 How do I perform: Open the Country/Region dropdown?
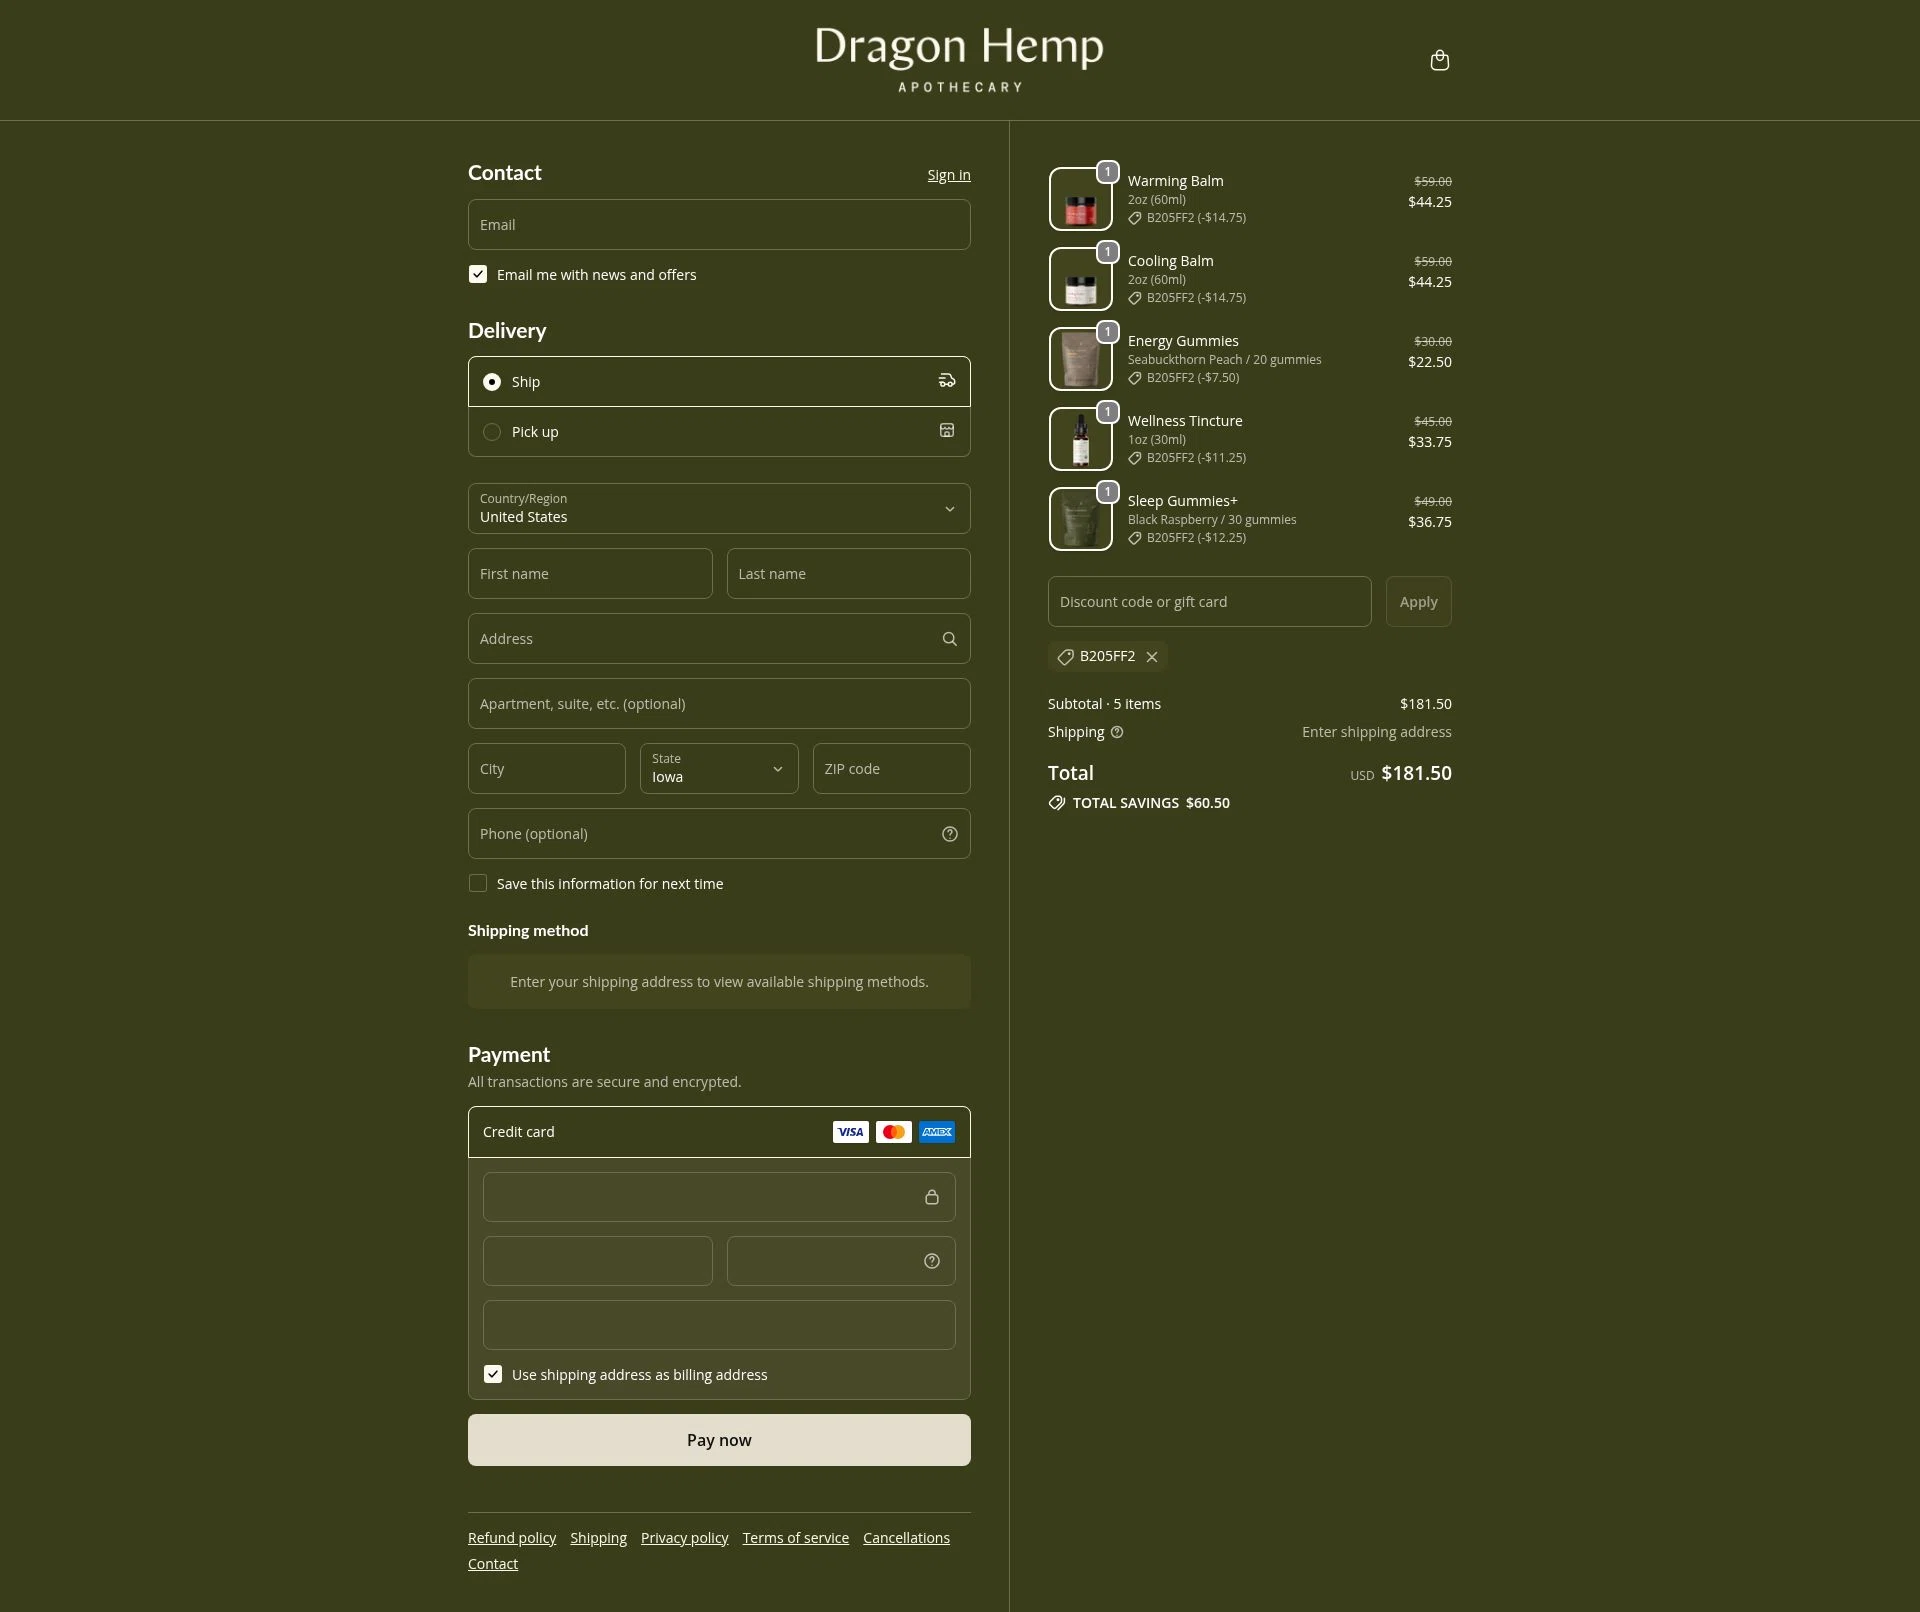pos(718,509)
